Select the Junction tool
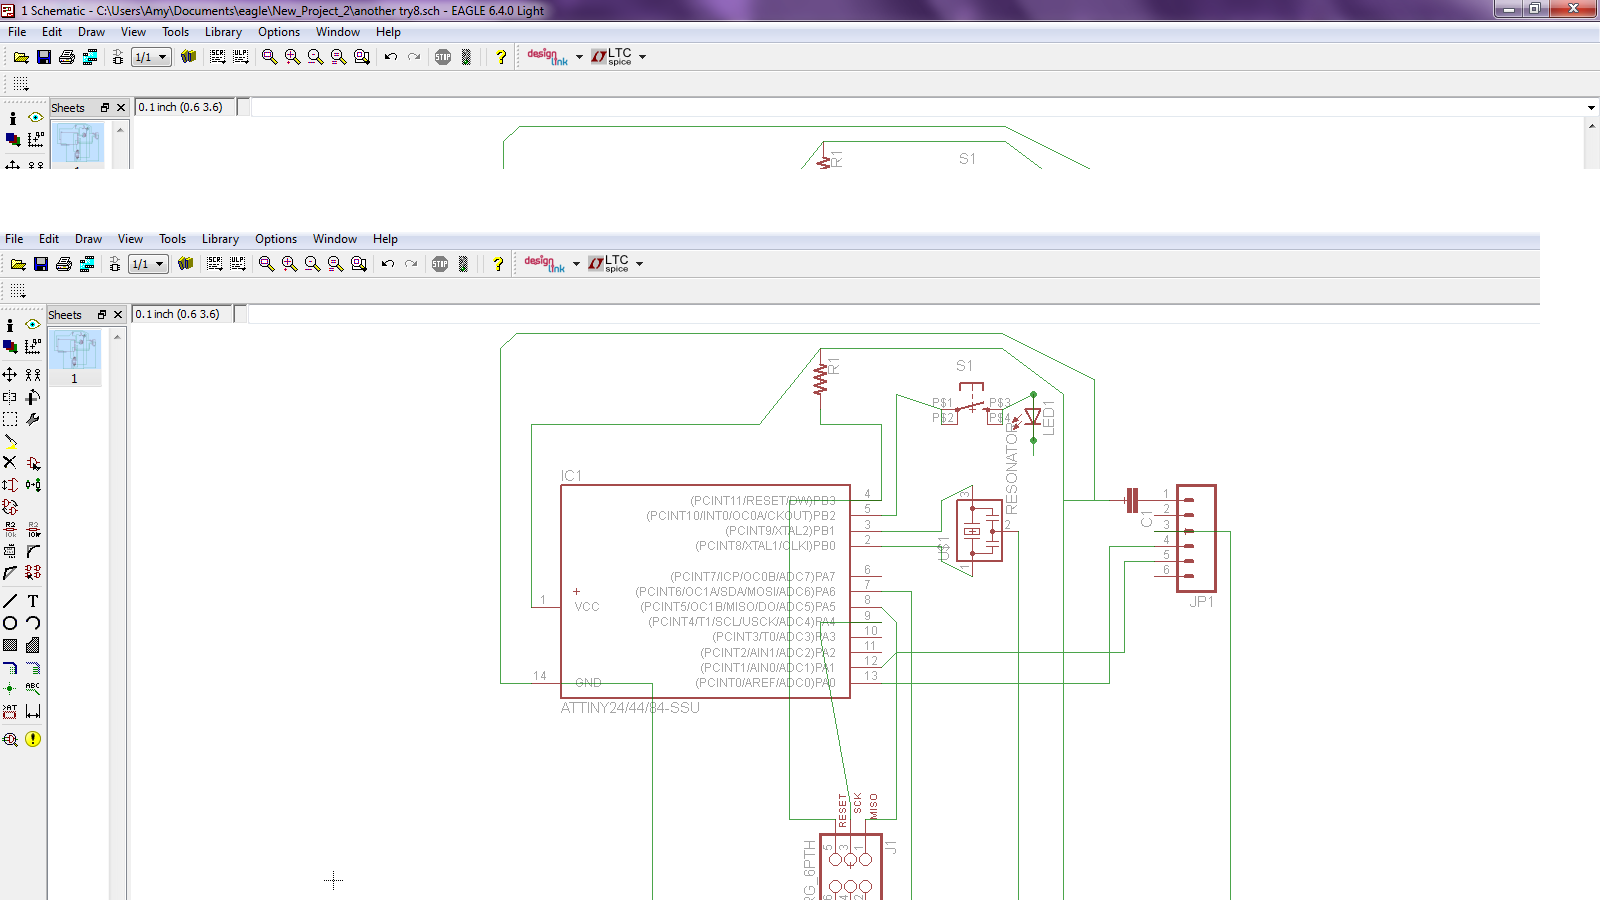 pyautogui.click(x=10, y=689)
